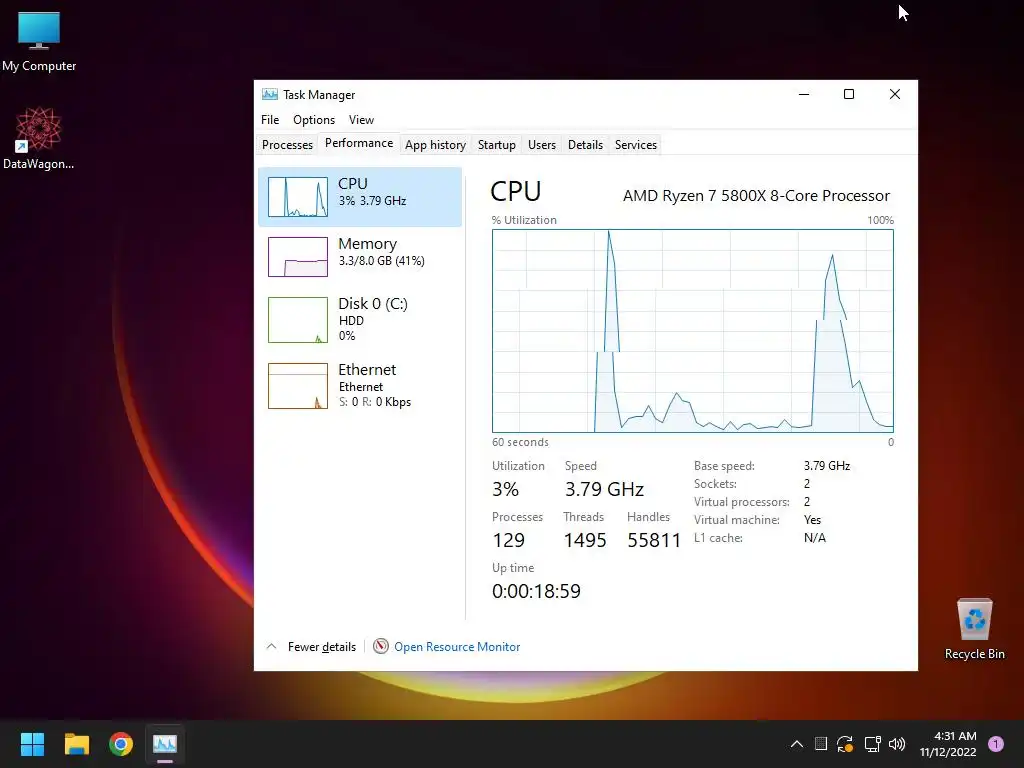
Task: Close the Task Manager window
Action: (x=895, y=95)
